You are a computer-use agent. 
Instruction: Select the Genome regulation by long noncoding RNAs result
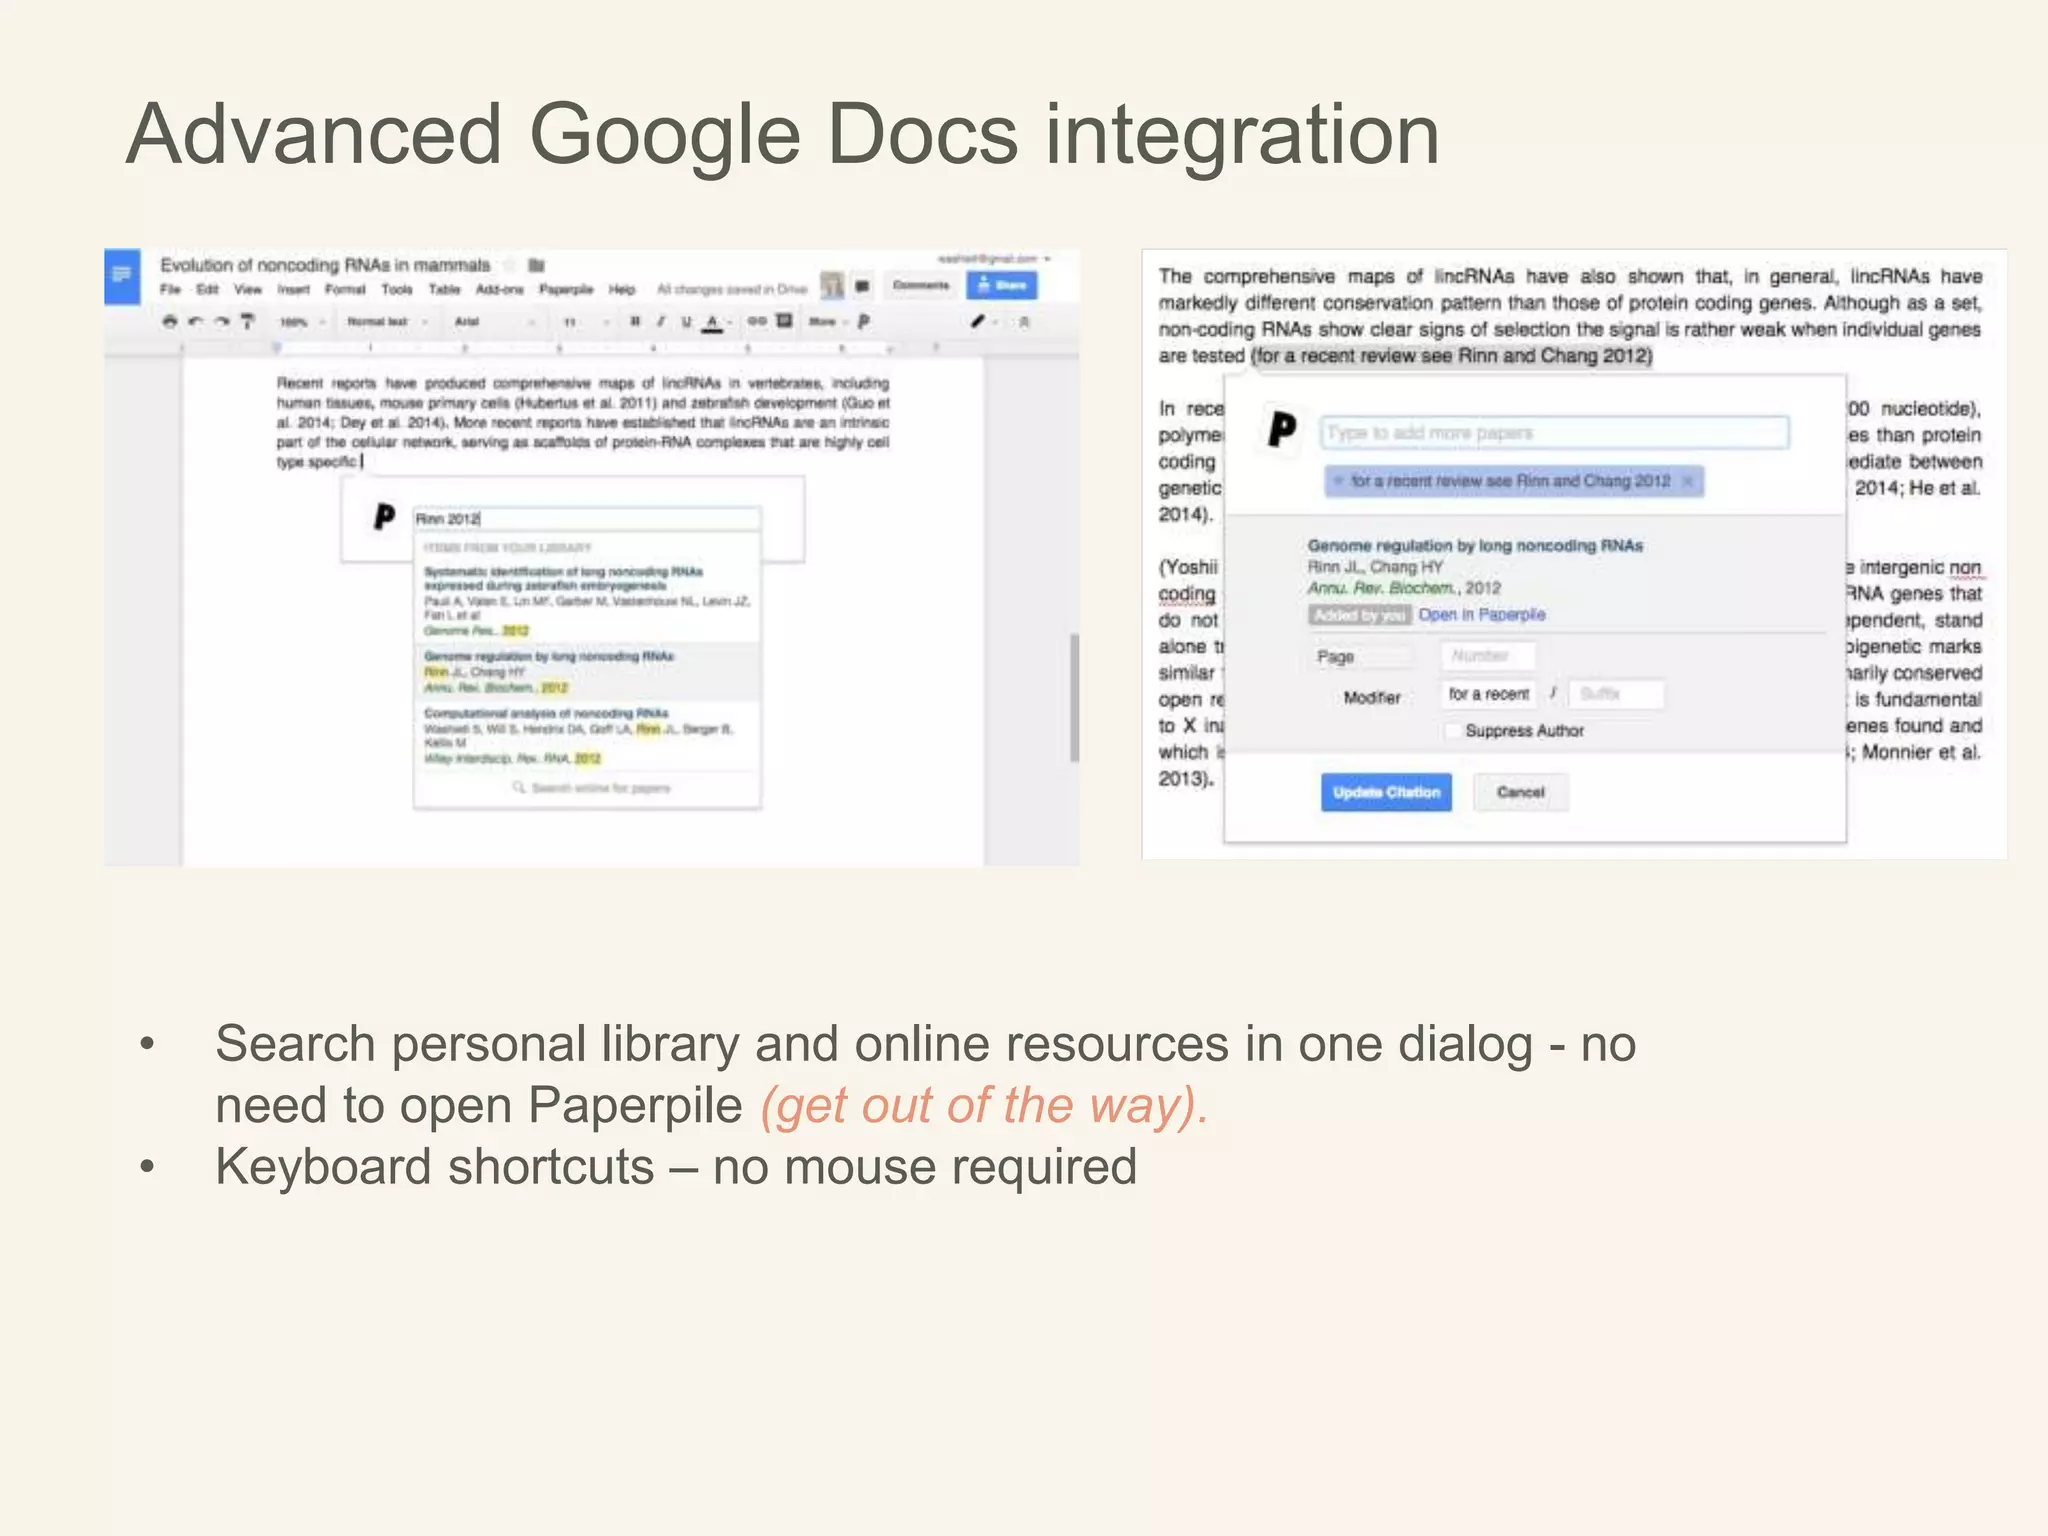point(587,672)
